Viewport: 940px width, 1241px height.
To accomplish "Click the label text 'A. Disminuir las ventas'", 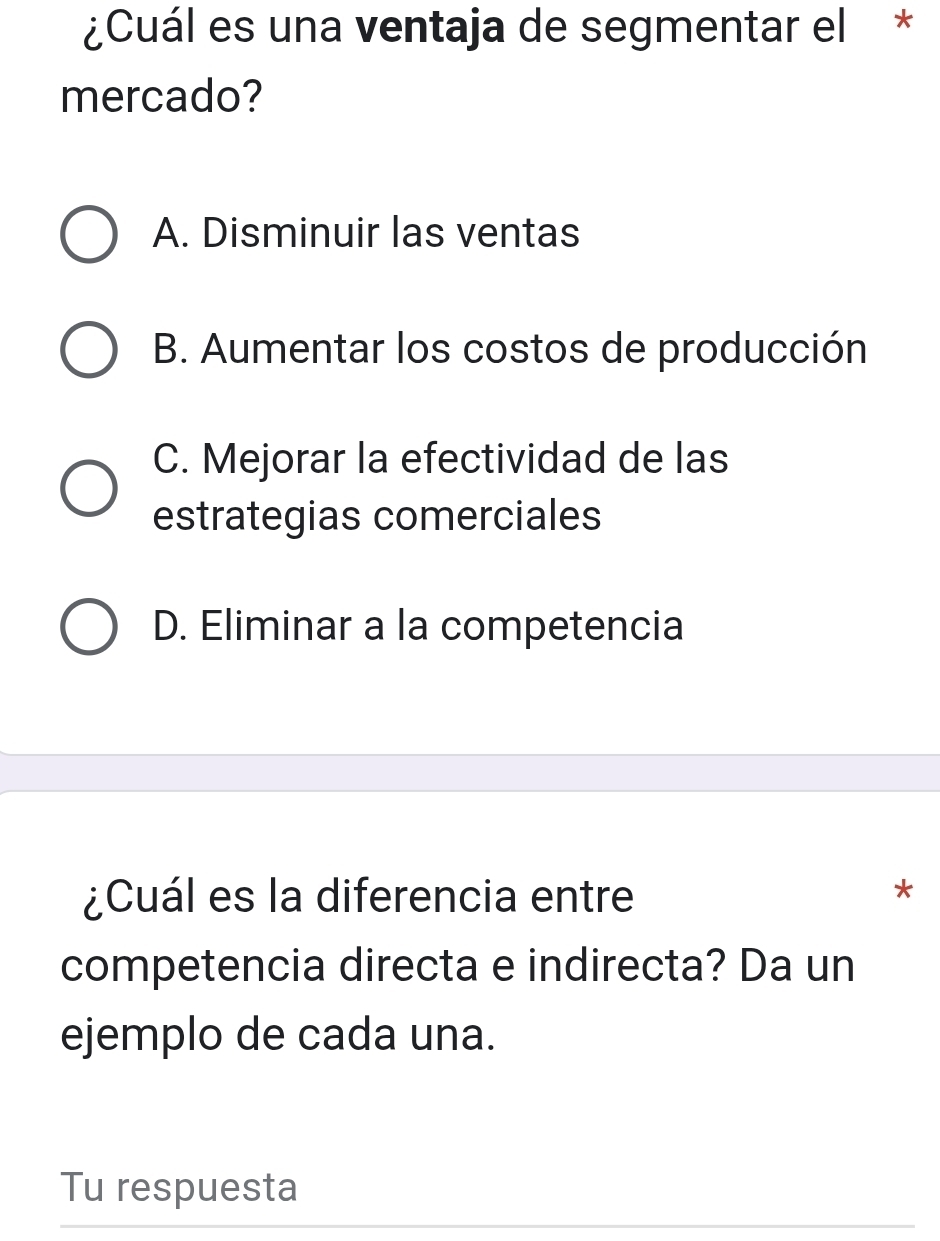I will coord(367,234).
